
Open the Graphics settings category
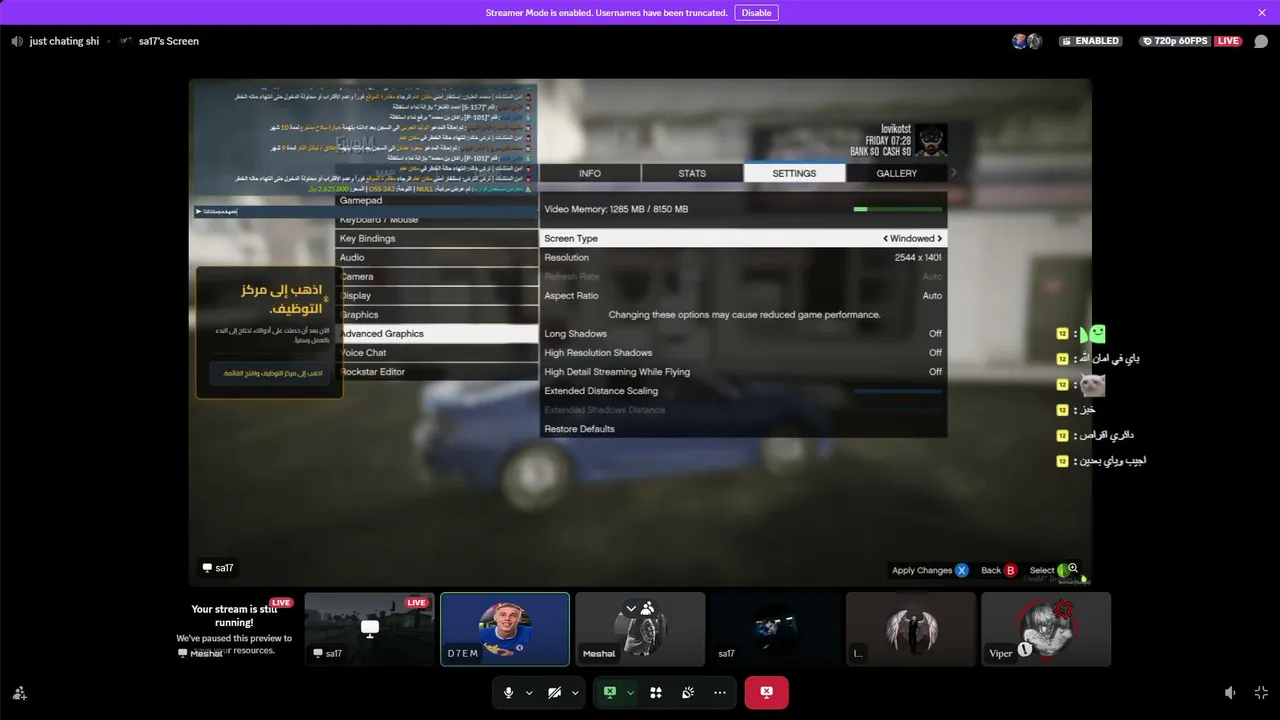[x=437, y=315]
